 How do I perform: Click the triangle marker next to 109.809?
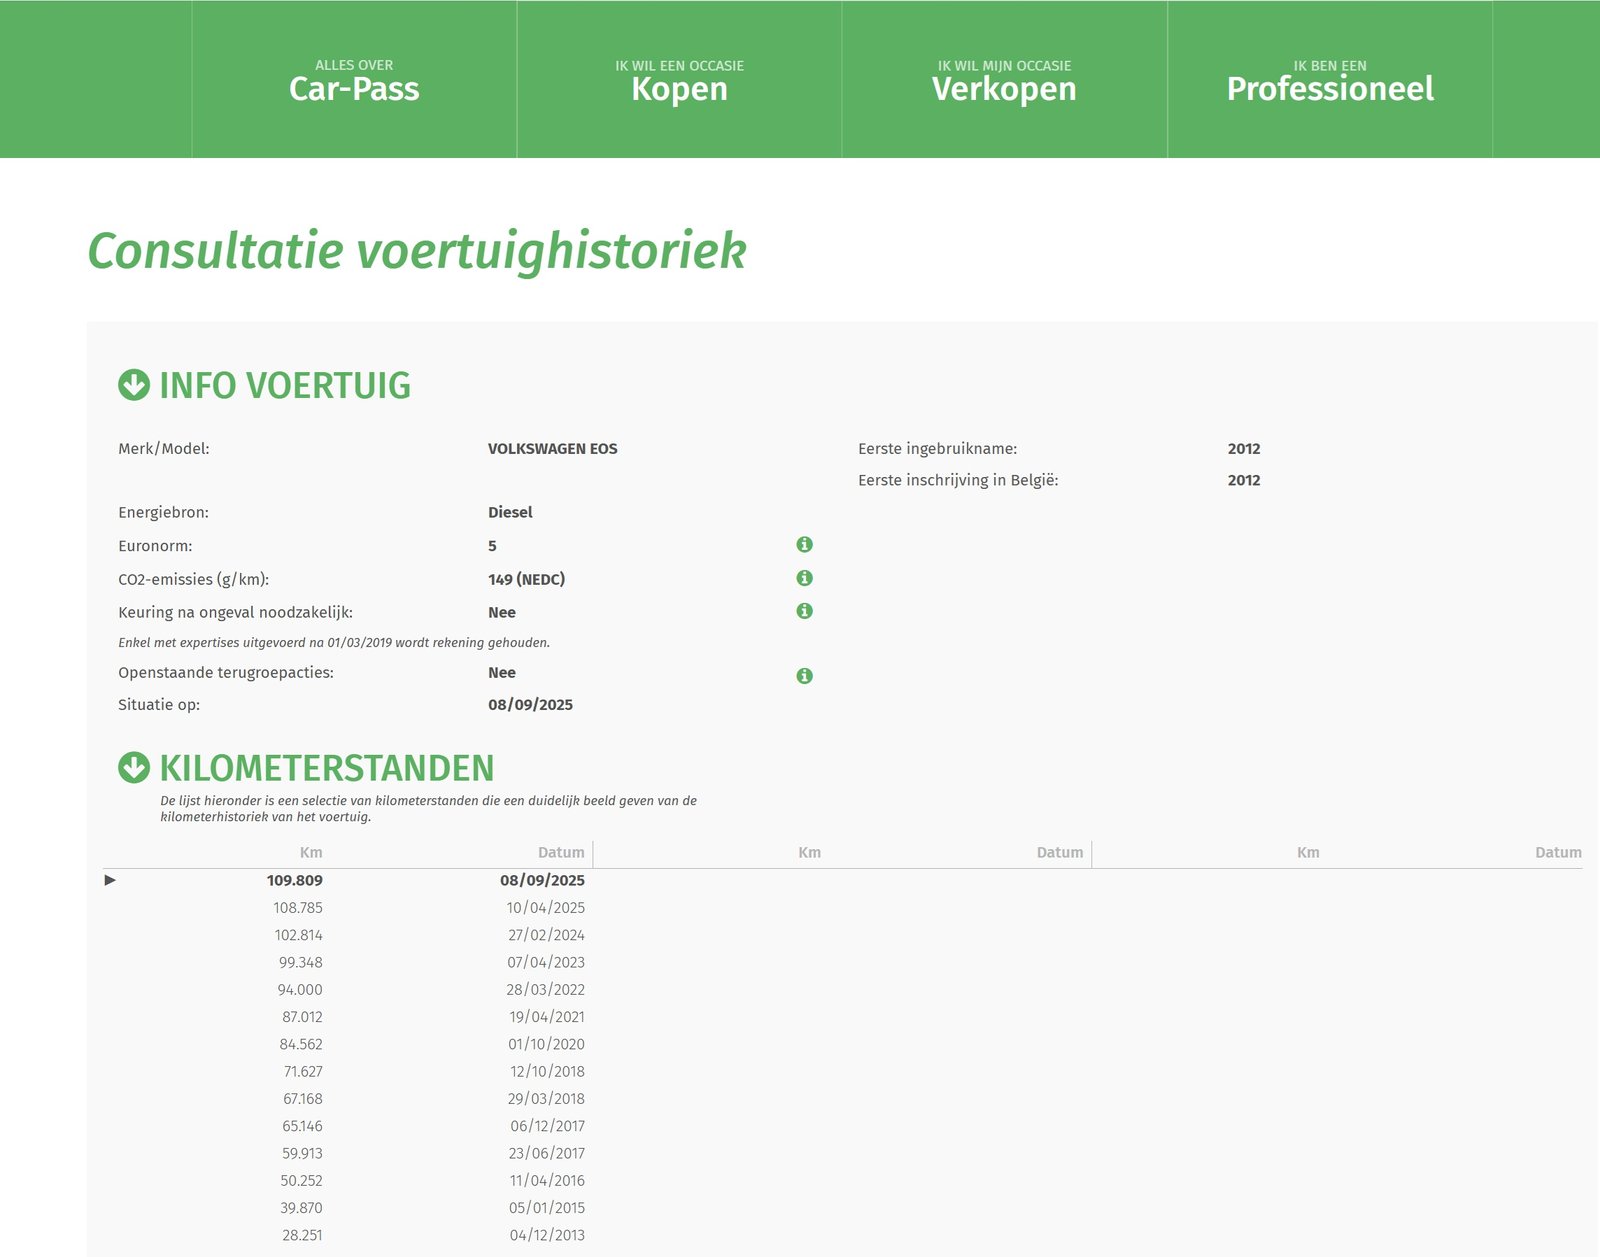click(x=110, y=880)
